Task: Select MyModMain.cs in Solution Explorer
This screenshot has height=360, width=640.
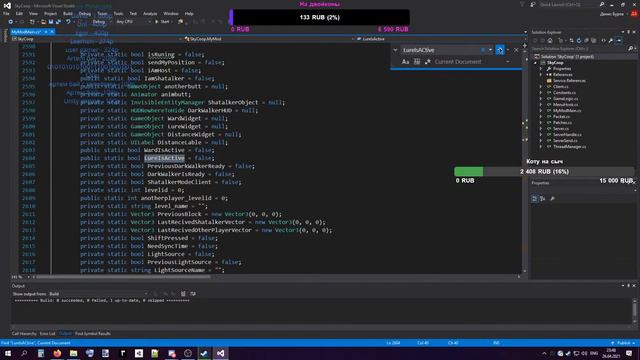Action: 567,111
